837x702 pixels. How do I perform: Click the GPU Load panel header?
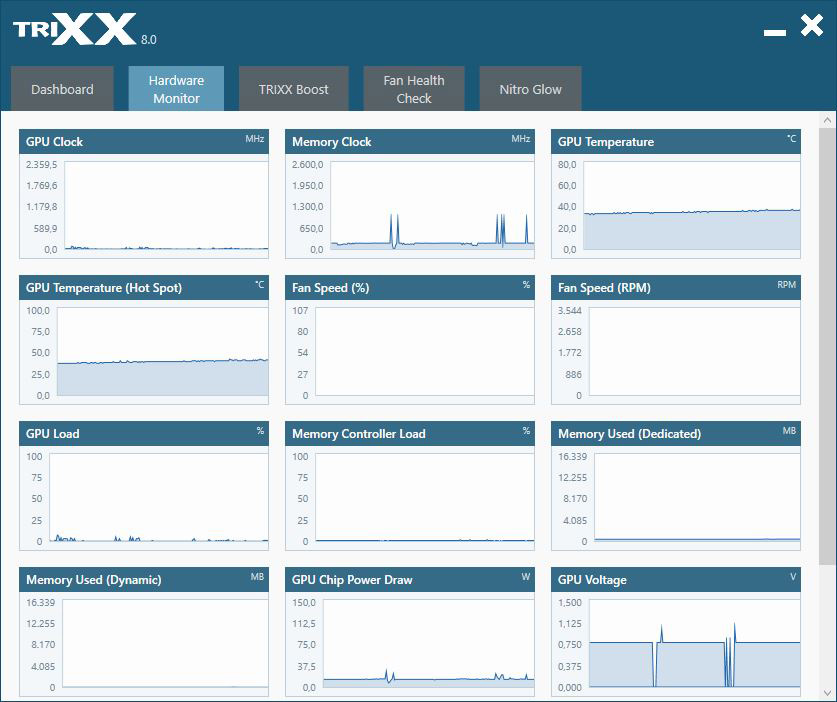pos(144,433)
